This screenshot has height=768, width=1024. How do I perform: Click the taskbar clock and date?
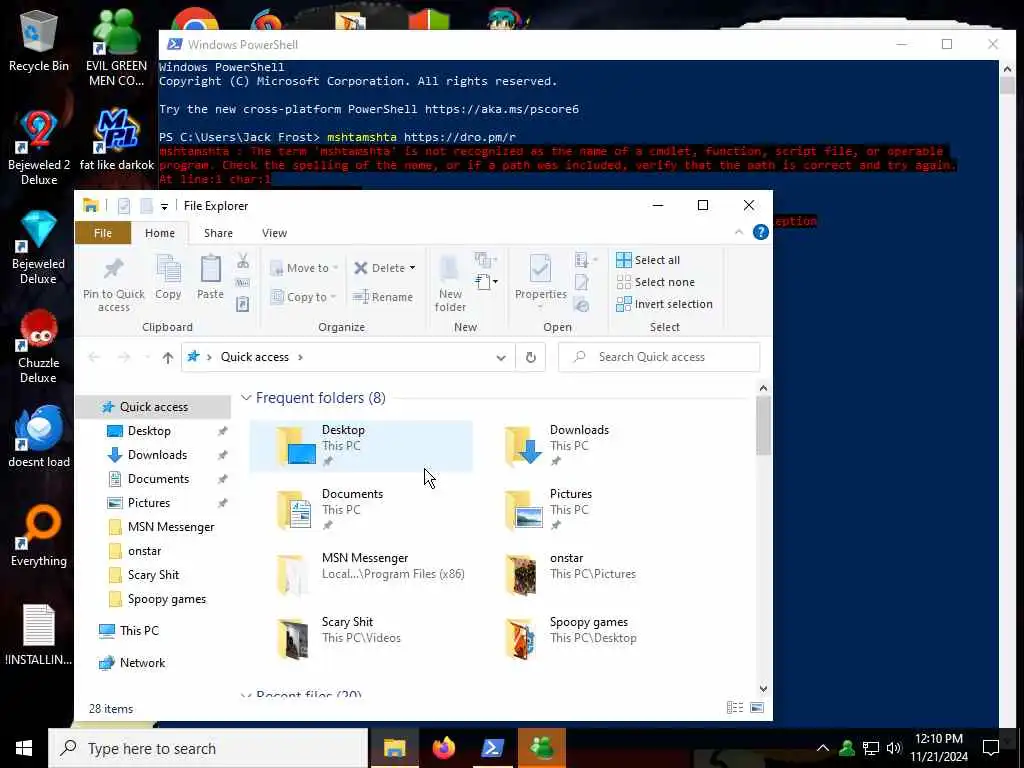(939, 748)
